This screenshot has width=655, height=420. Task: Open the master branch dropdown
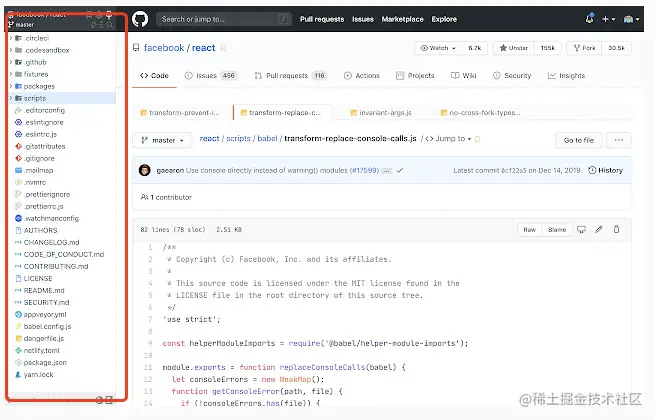coord(165,140)
